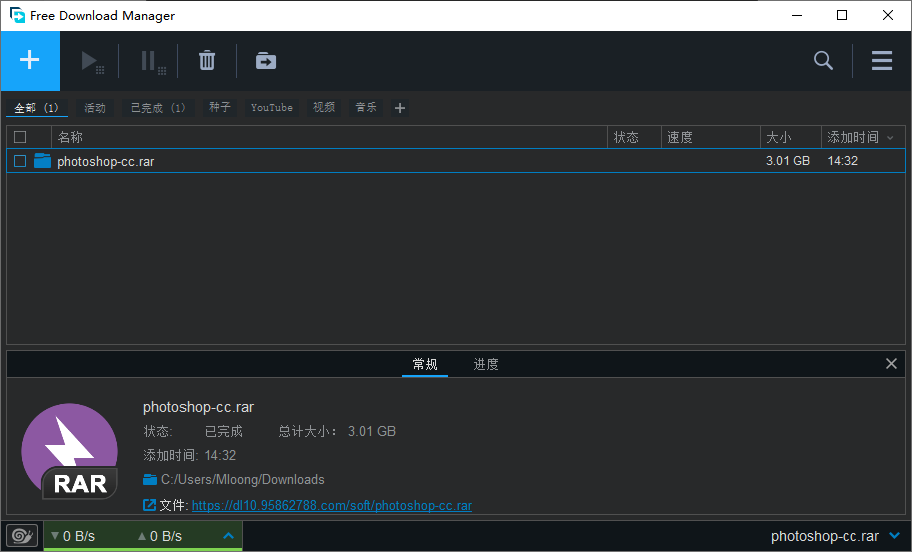Select the YouTube filter tab
Screen dimensions: 912x552
pos(272,108)
